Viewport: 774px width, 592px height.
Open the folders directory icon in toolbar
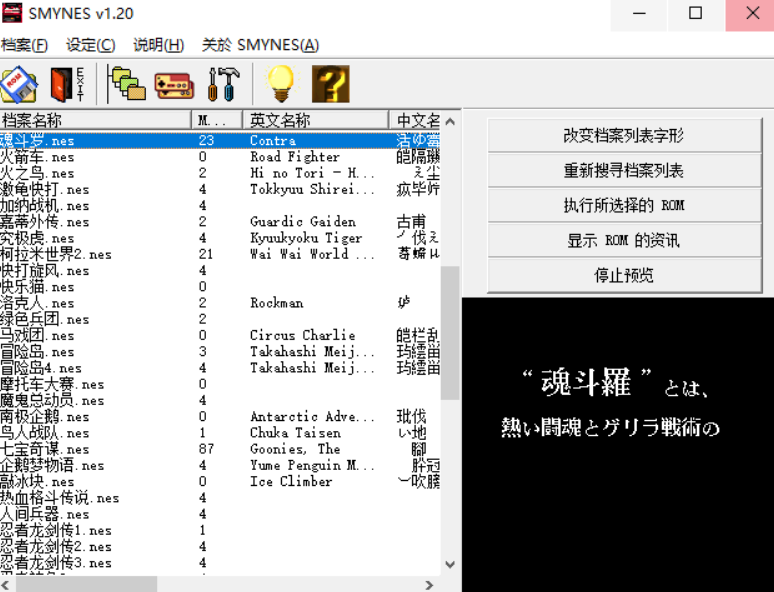click(x=126, y=84)
